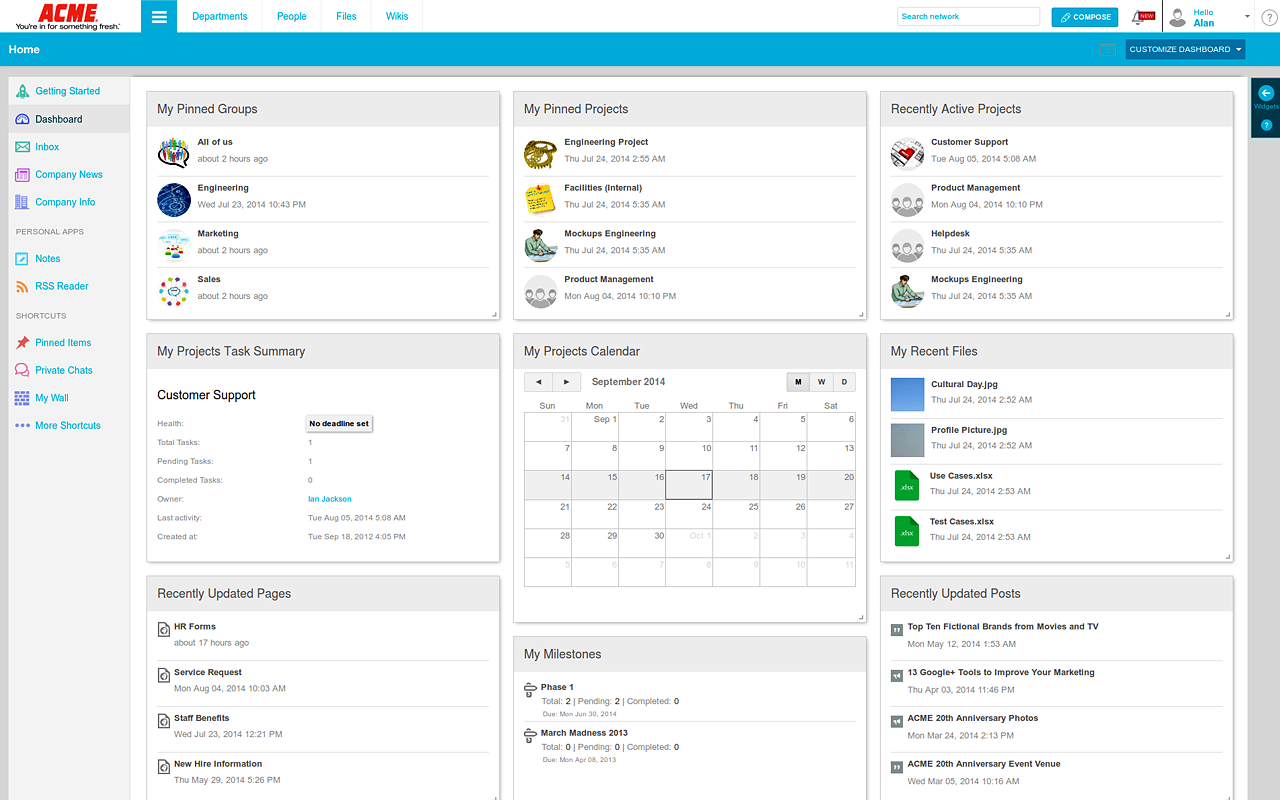This screenshot has width=1280, height=800.
Task: Open Ian Jackson owner link
Action: point(330,499)
